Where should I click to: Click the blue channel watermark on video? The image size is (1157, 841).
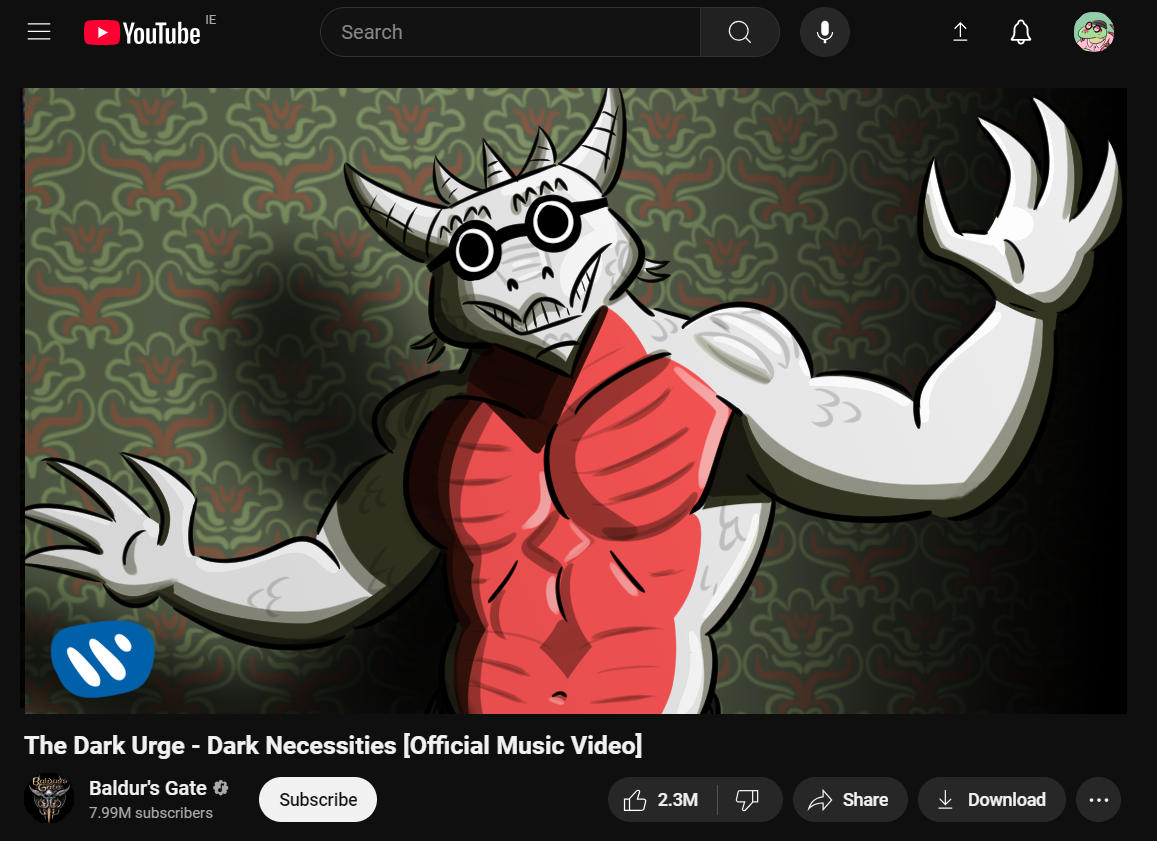tap(103, 659)
